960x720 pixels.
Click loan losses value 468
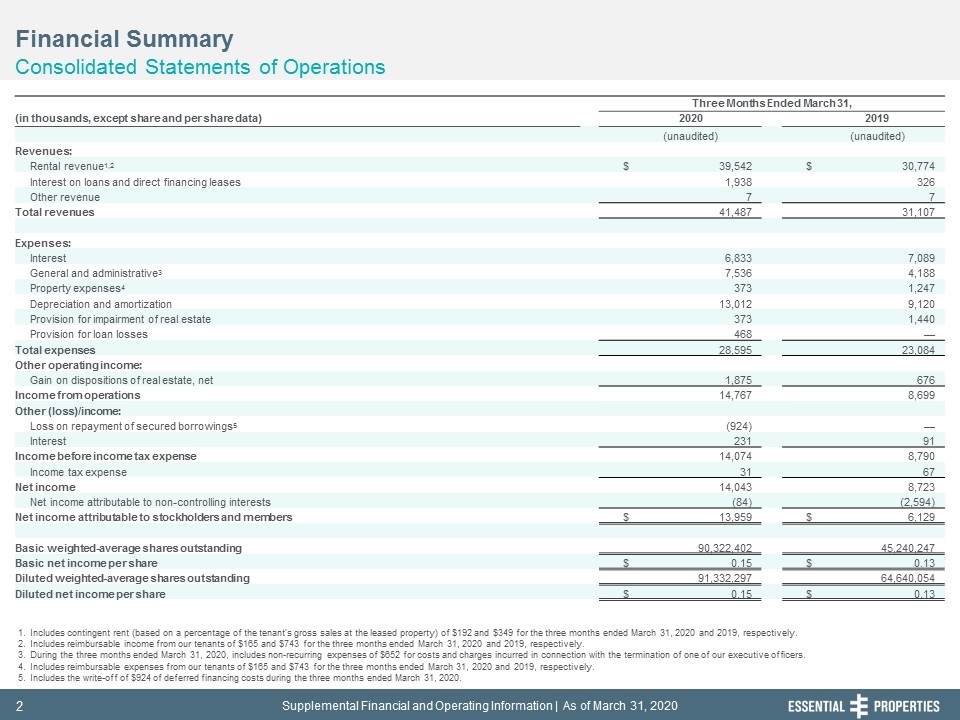pos(743,334)
